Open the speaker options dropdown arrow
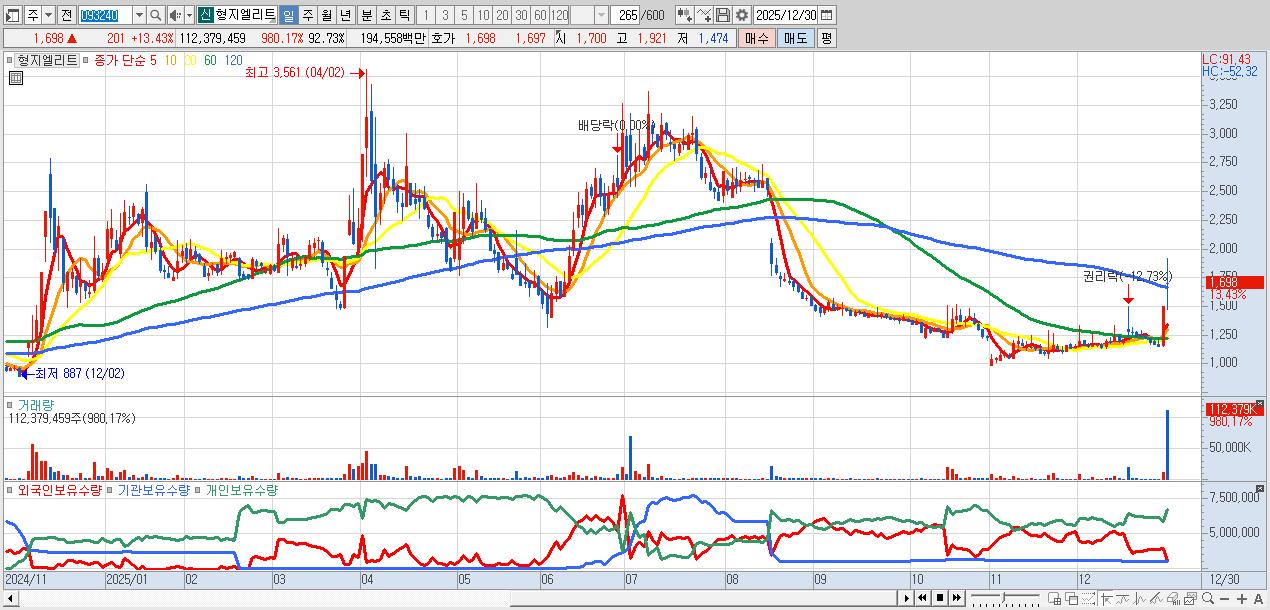 point(188,16)
